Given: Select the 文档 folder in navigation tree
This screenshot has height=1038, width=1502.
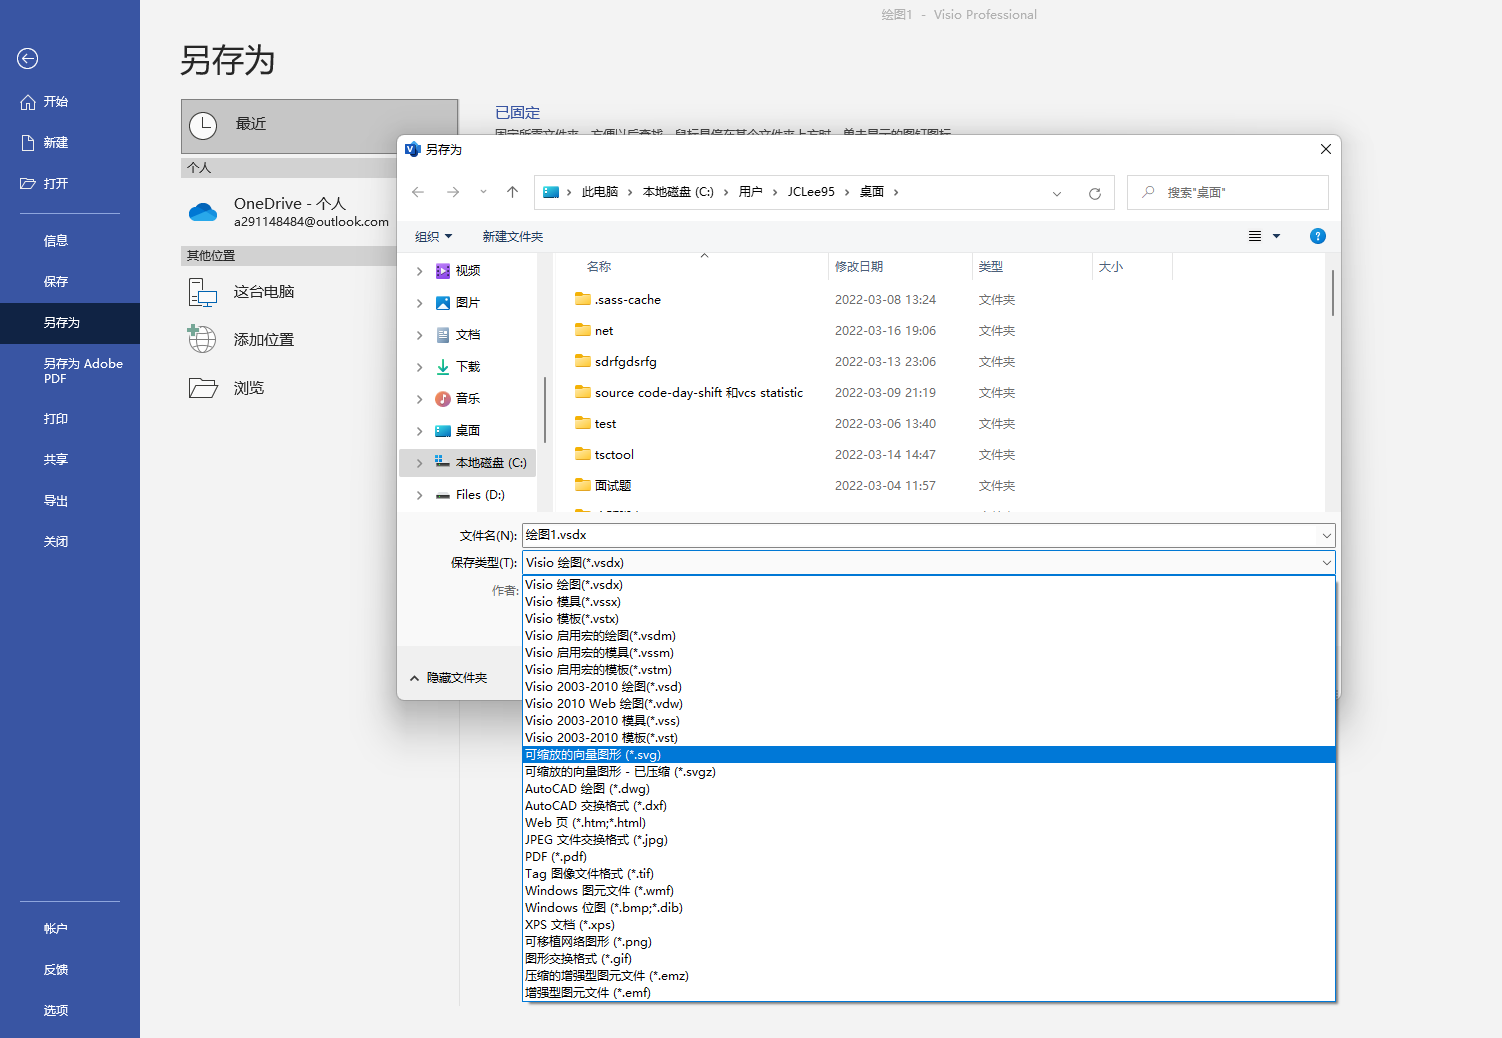Looking at the screenshot, I should pos(468,335).
